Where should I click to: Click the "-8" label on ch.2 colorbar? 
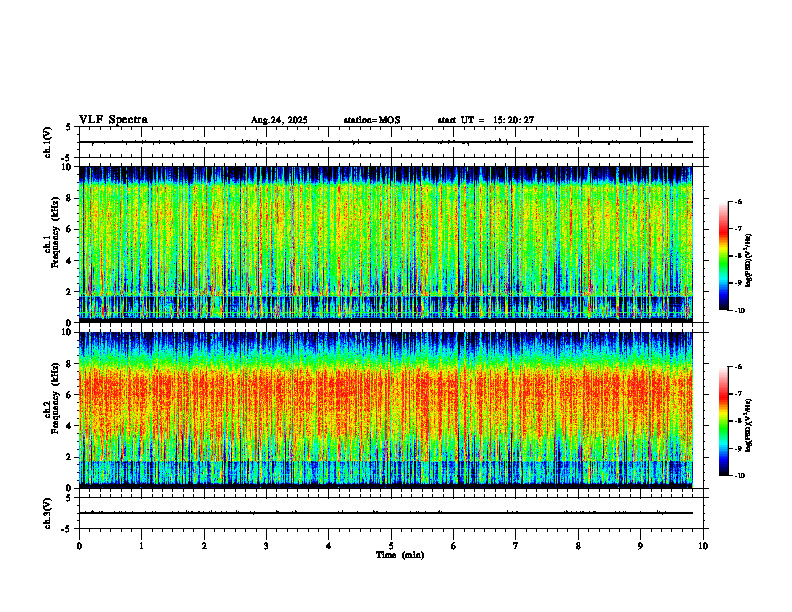[x=738, y=421]
